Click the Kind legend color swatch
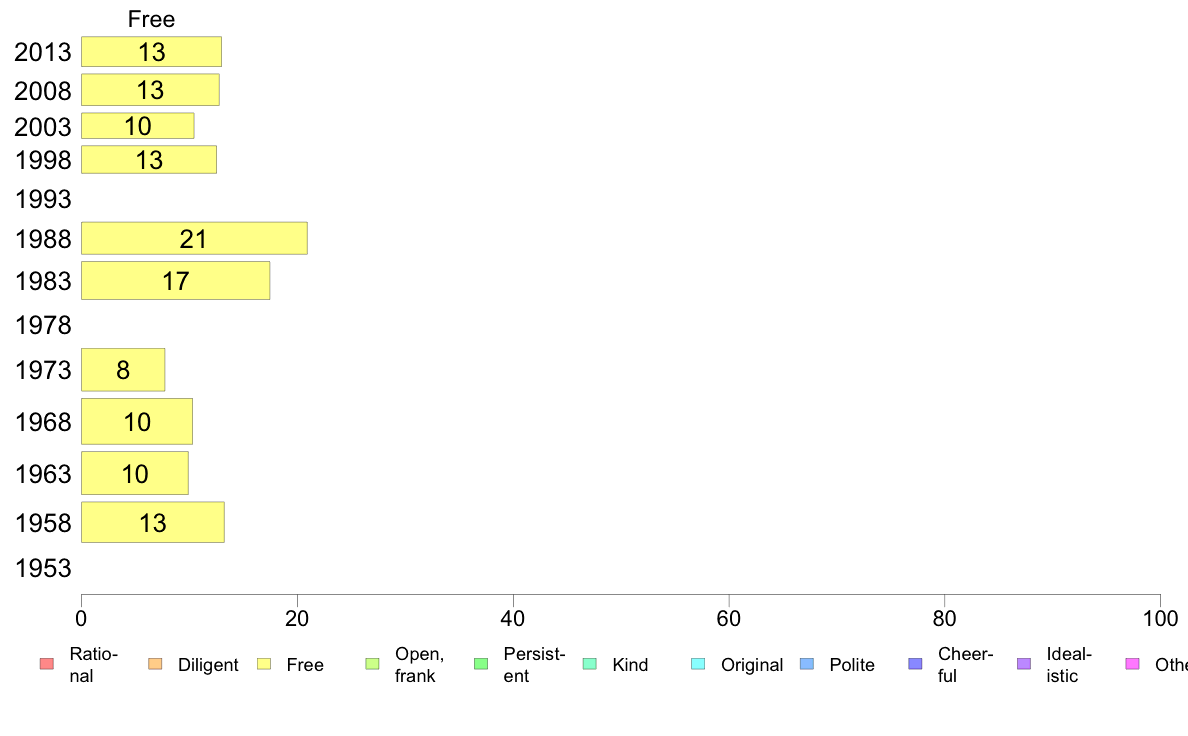The width and height of the screenshot is (1188, 736). tap(589, 664)
